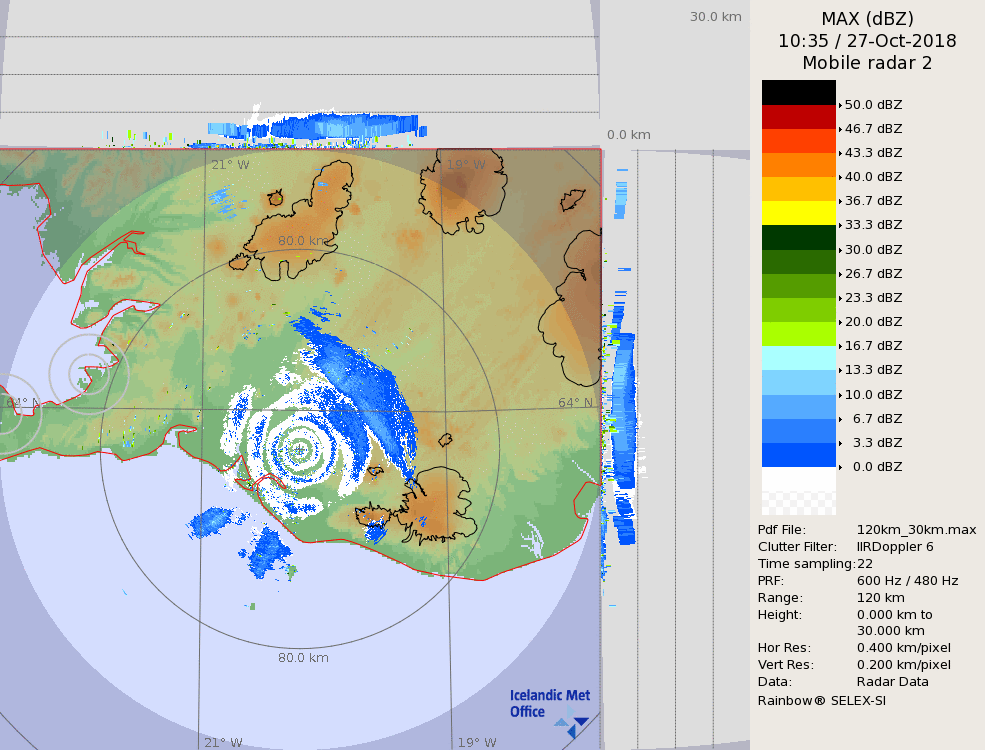Click the upper 80.0 km range ring label

(303, 241)
